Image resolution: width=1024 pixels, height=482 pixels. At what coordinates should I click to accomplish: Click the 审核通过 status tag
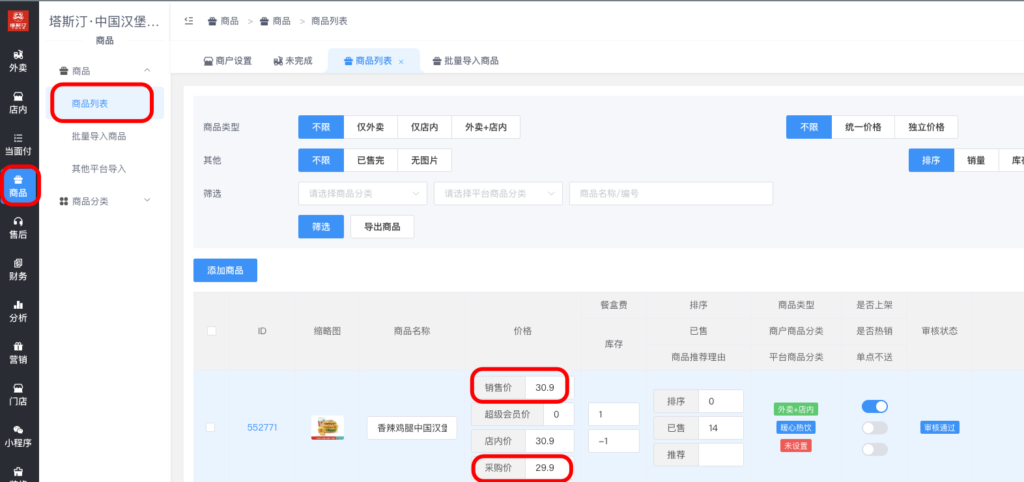(939, 428)
